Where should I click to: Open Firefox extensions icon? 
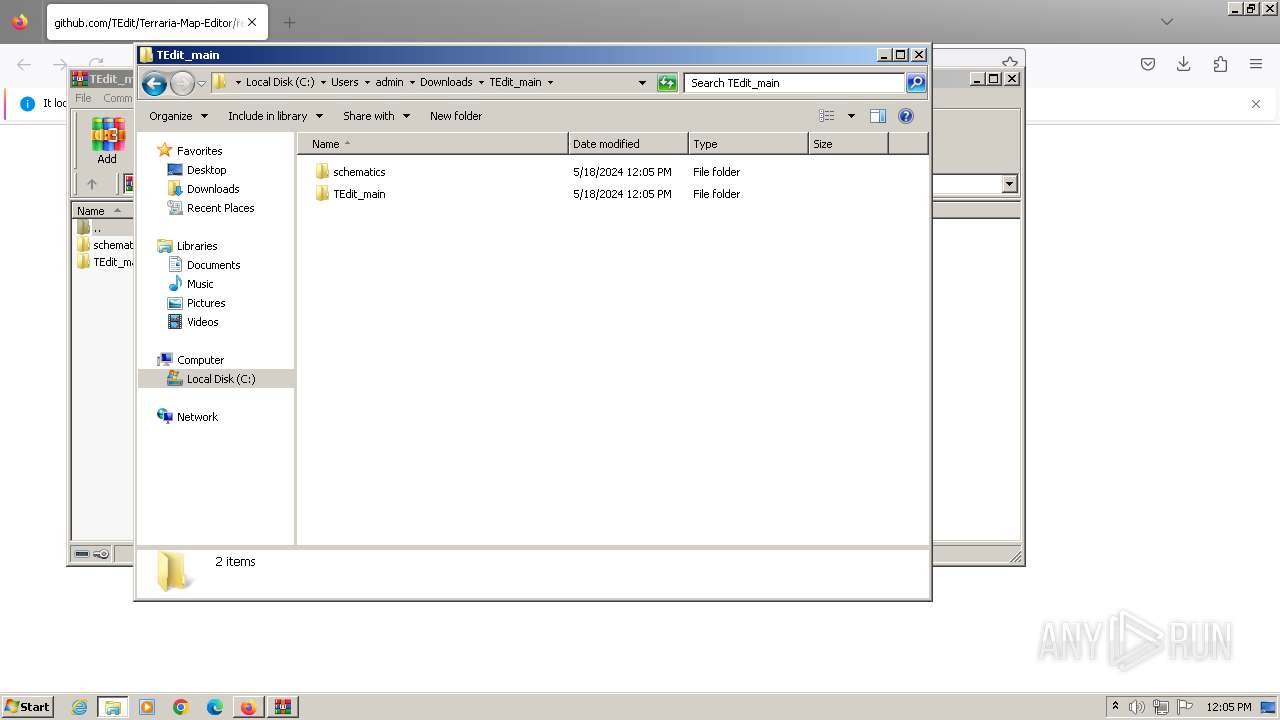point(1220,64)
